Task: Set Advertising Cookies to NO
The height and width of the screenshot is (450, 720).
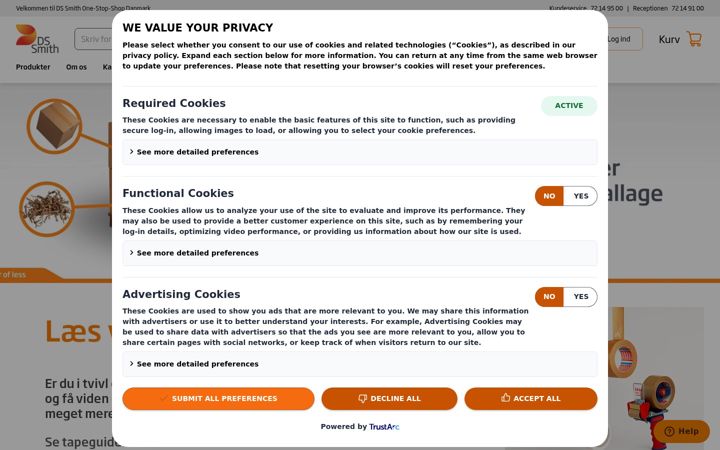Action: point(549,297)
